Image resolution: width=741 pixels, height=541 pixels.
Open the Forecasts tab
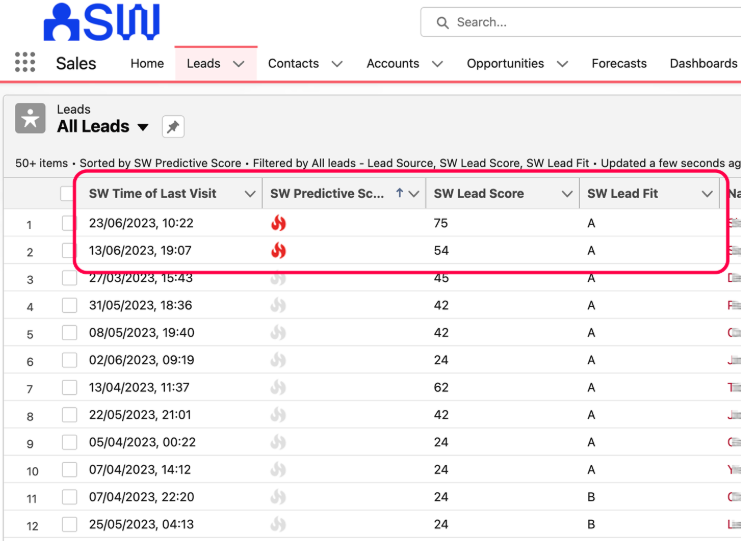point(619,63)
